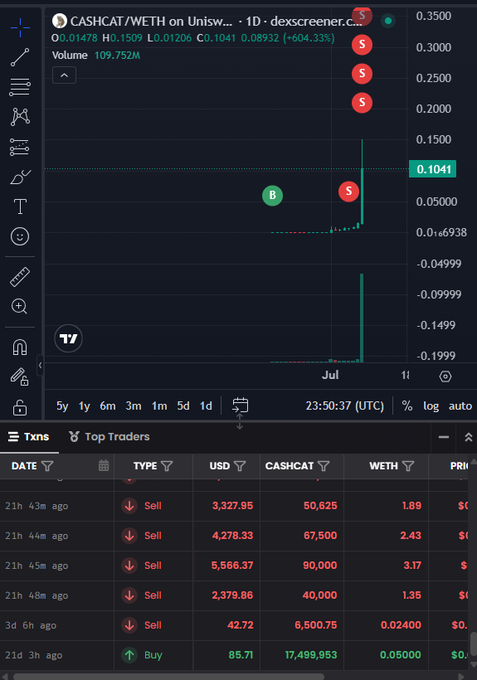Open the CASHCAT column filter
The height and width of the screenshot is (680, 477).
(323, 466)
